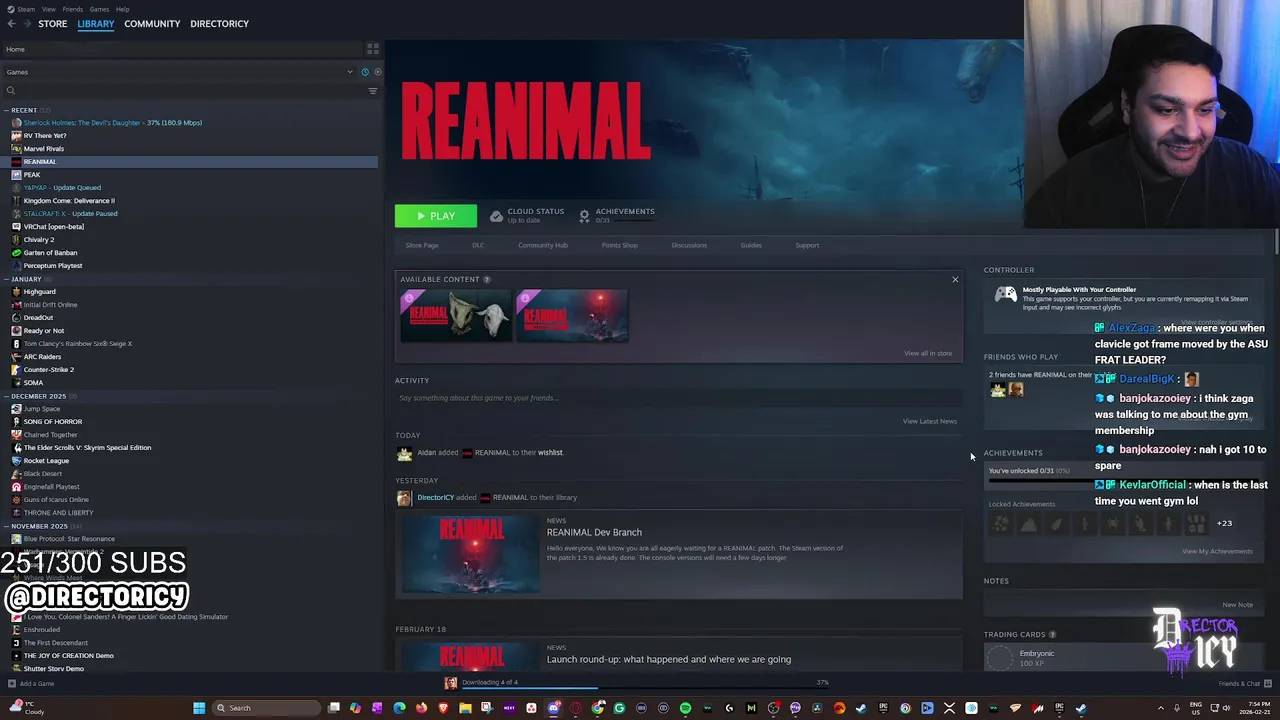
Task: Open the Games menu
Action: click(x=99, y=9)
